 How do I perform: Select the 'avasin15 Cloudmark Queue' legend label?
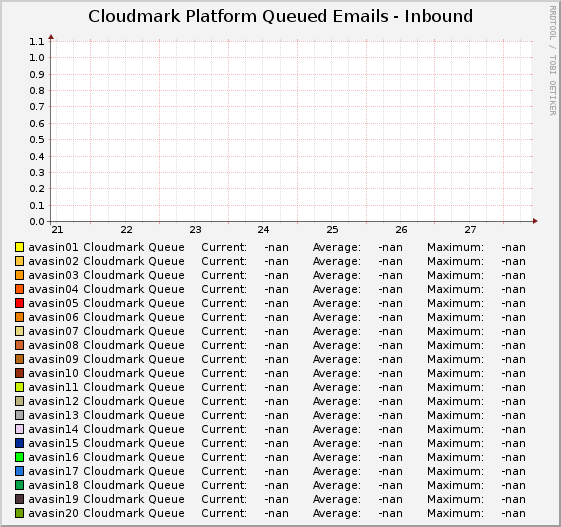pos(106,443)
